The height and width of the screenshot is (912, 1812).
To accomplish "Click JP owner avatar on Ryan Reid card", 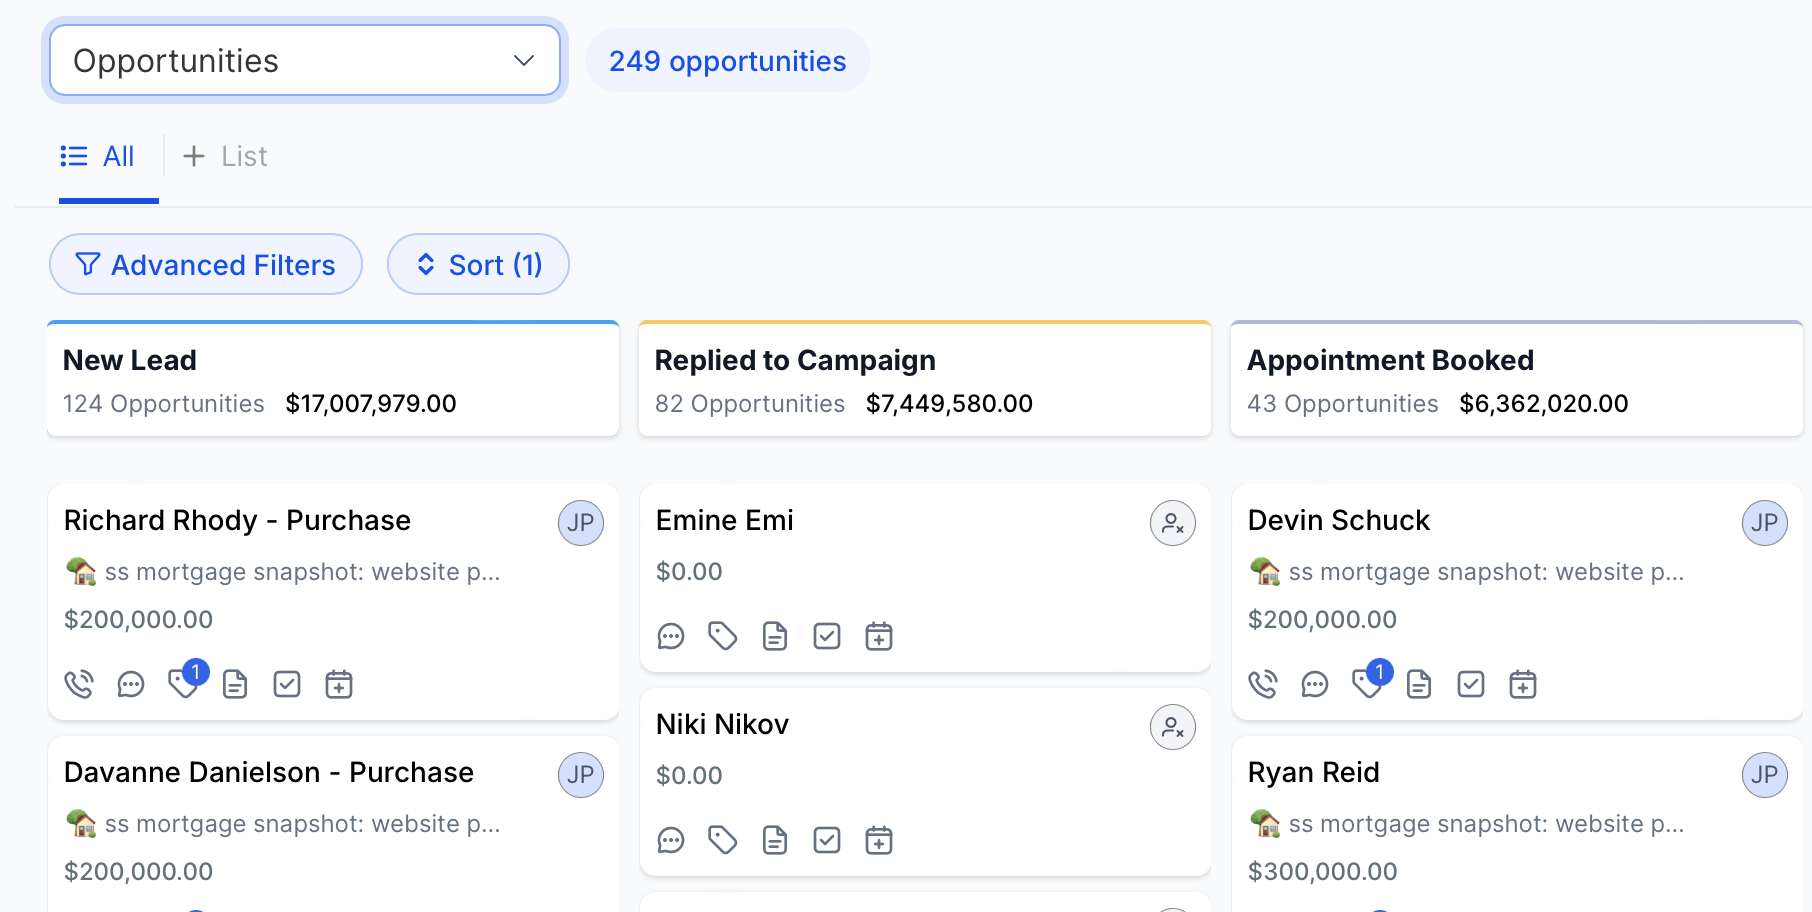I will coord(1765,775).
